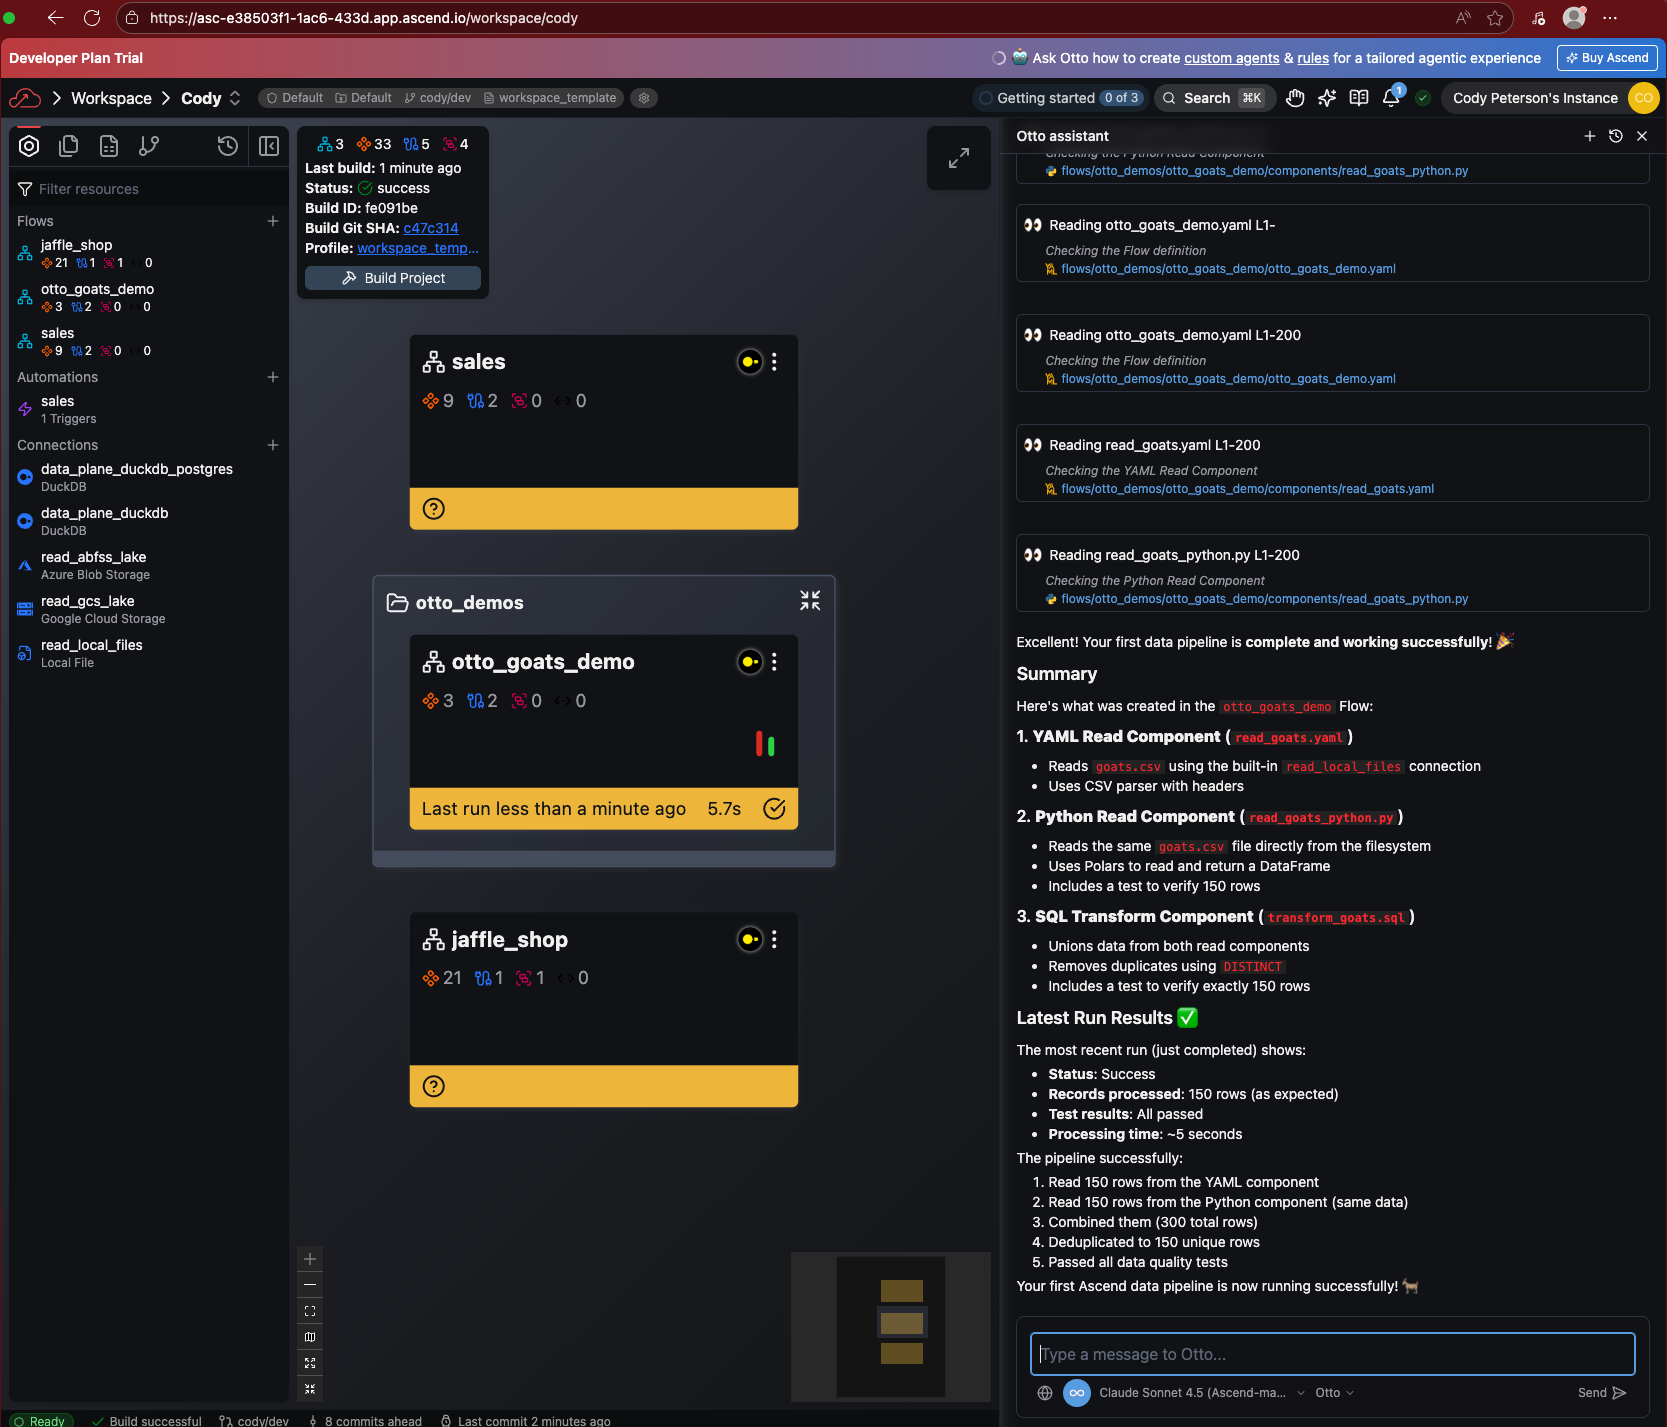Select otto_goats_demo flow in the sidebar

coord(148,297)
